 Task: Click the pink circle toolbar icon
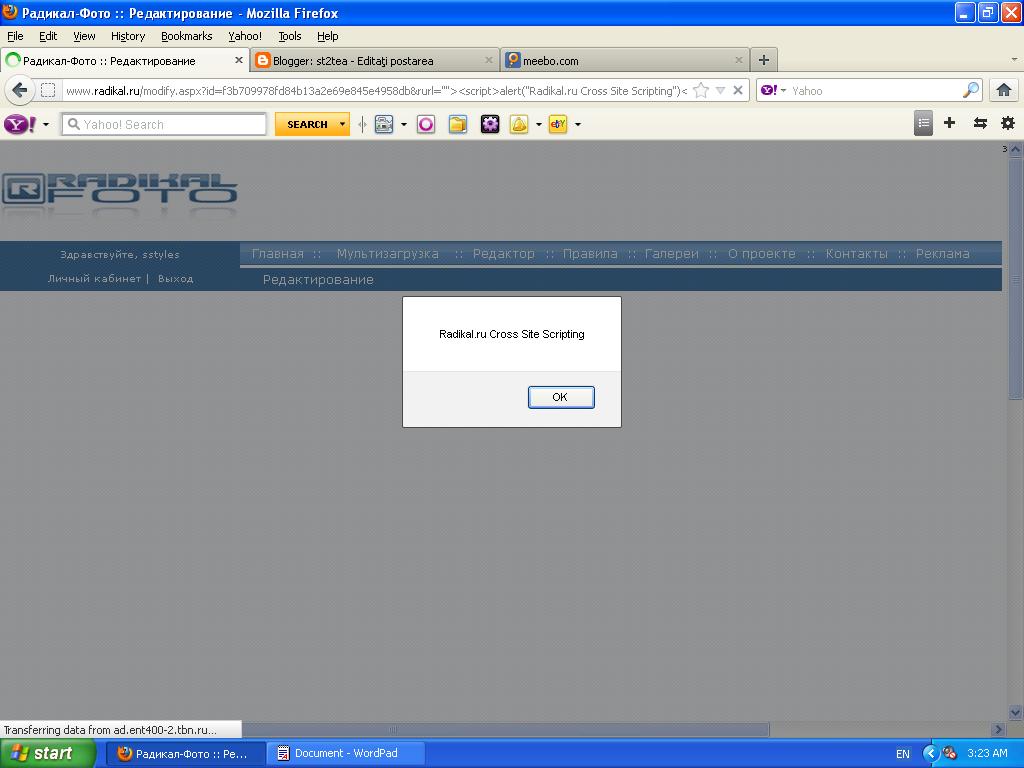click(x=426, y=124)
